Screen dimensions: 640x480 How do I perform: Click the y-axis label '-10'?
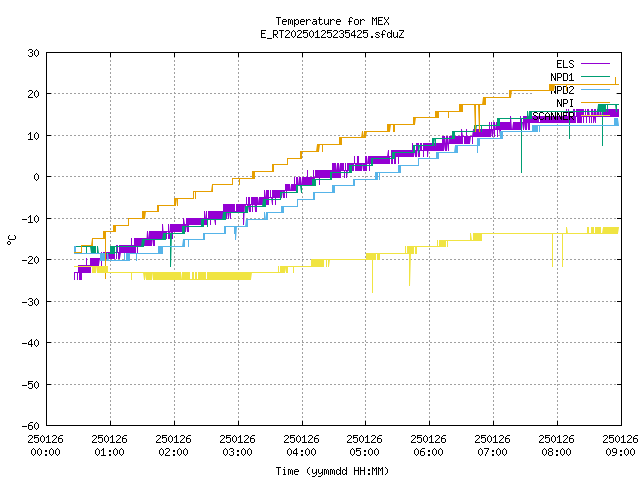point(31,219)
